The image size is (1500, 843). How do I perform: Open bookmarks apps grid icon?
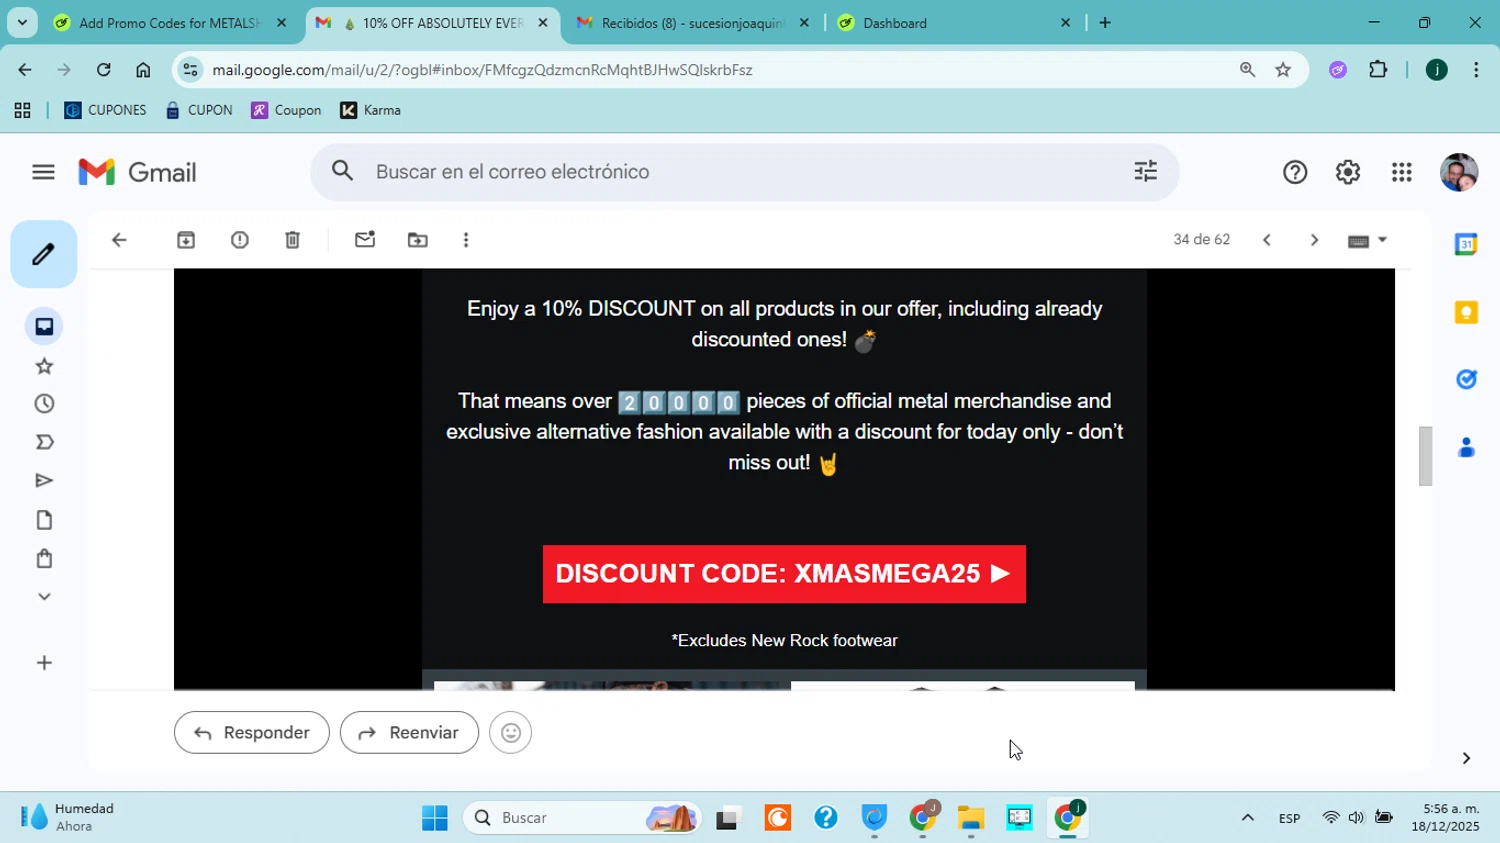click(x=22, y=110)
